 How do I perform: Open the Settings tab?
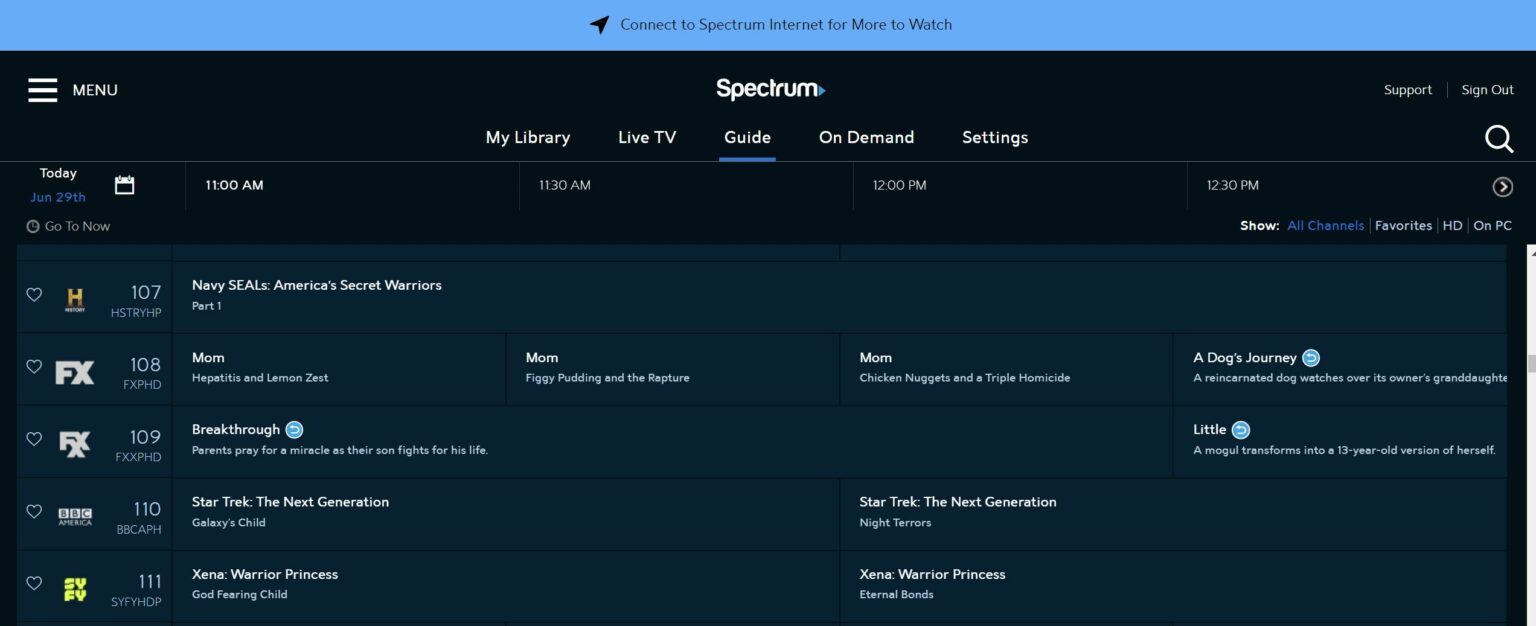(x=995, y=137)
